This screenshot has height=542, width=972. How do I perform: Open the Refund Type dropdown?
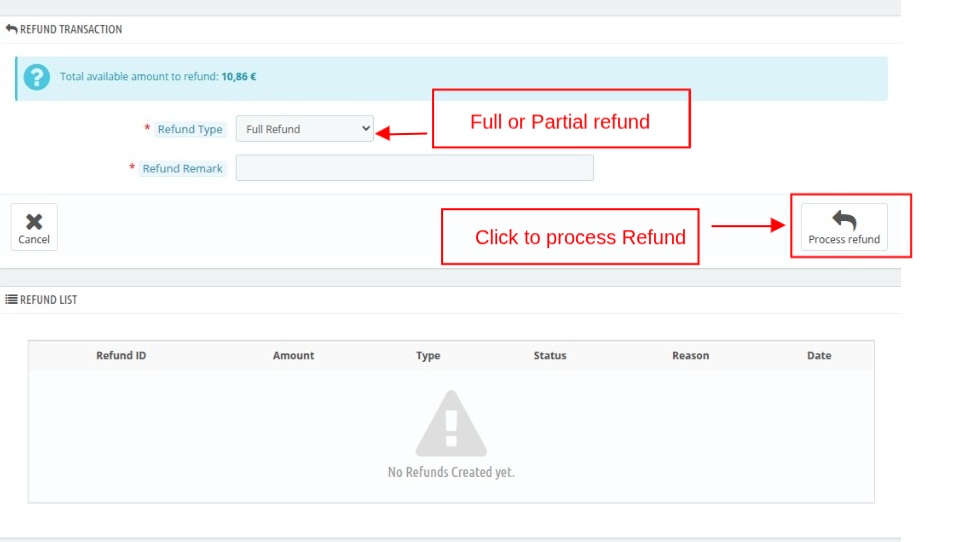tap(304, 129)
